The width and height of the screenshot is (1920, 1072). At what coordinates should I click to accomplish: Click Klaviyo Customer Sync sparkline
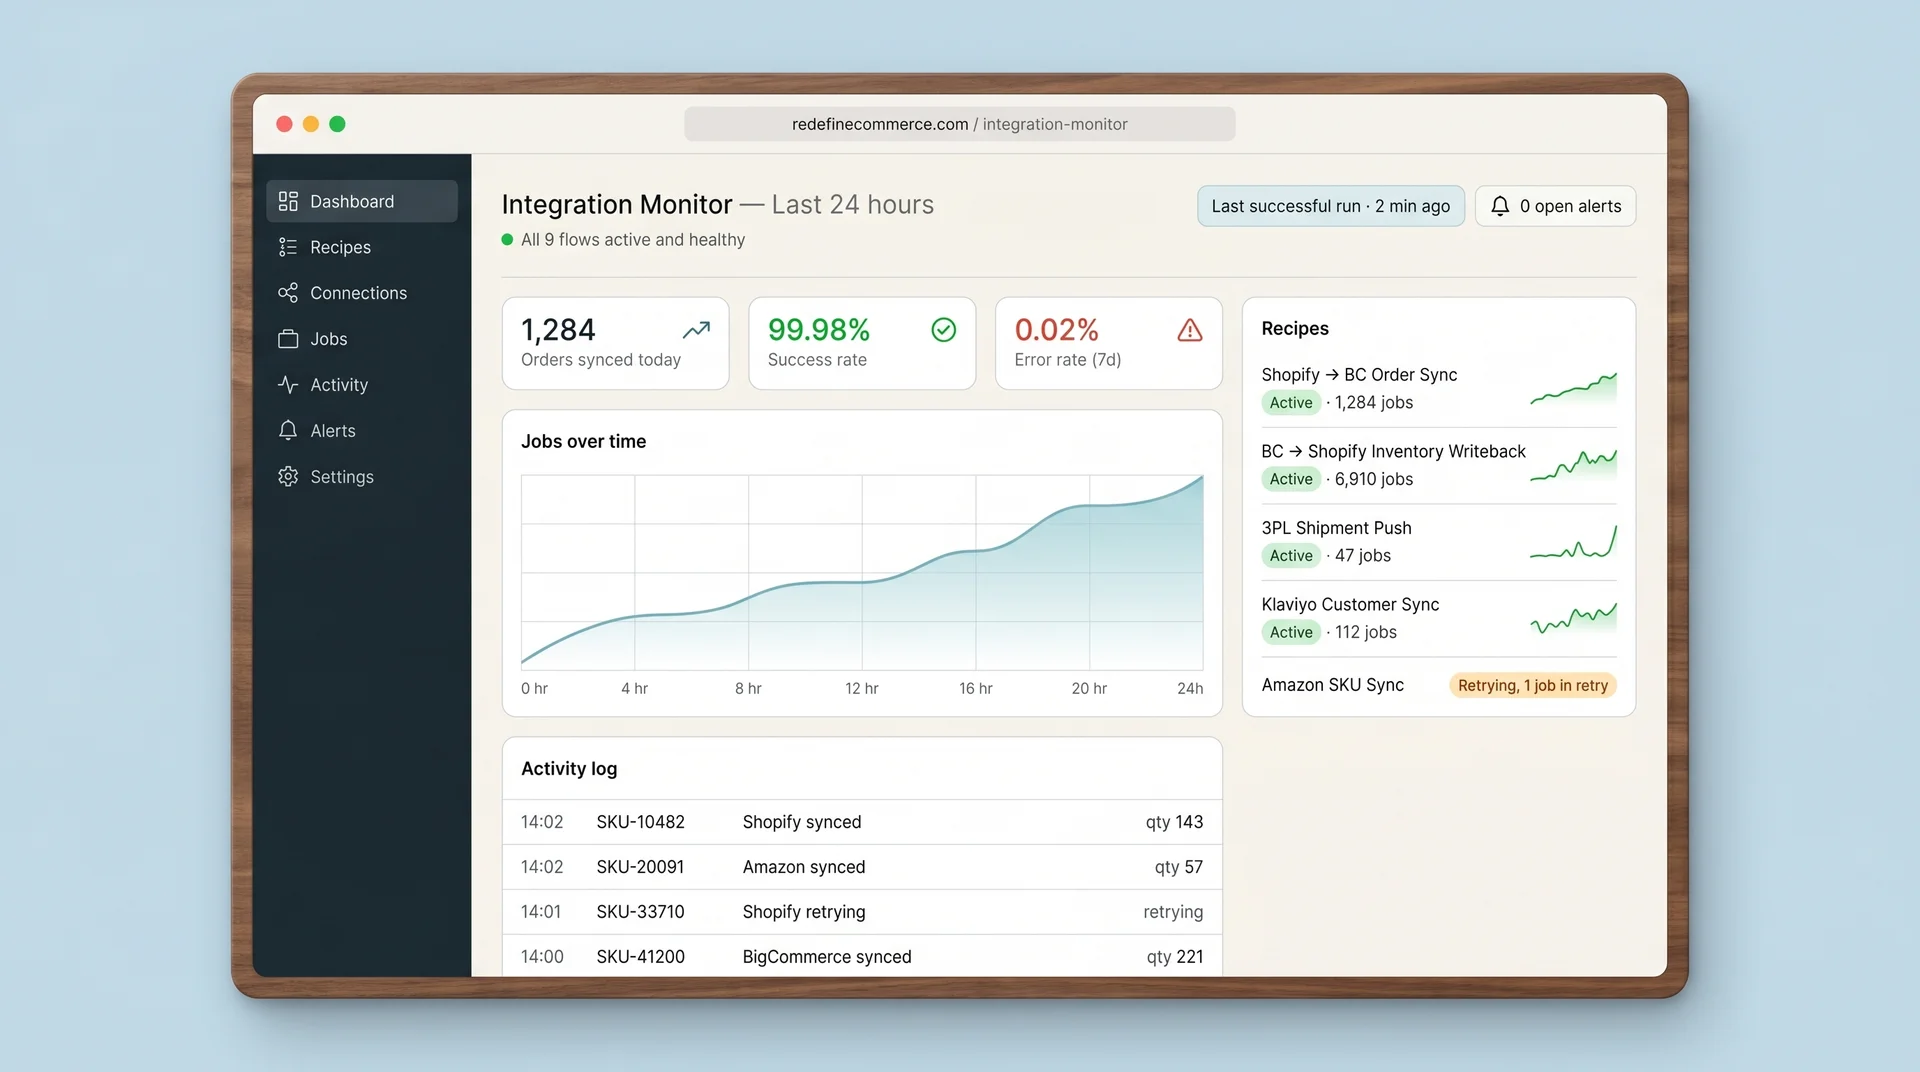1573,618
